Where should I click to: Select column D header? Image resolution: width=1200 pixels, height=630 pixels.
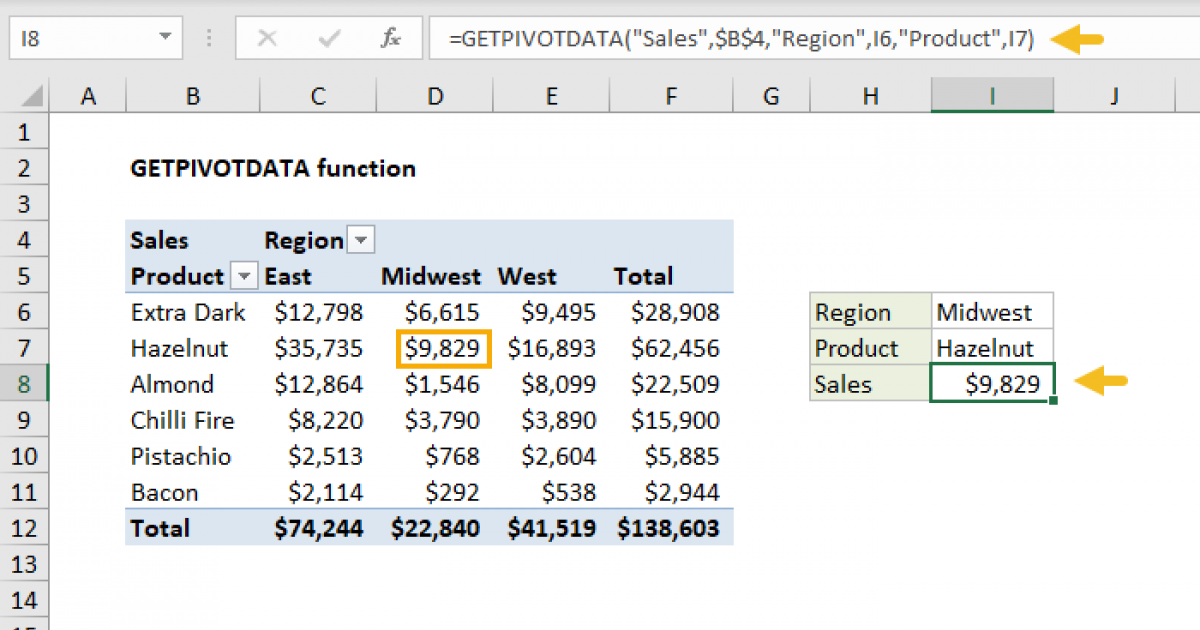point(435,95)
